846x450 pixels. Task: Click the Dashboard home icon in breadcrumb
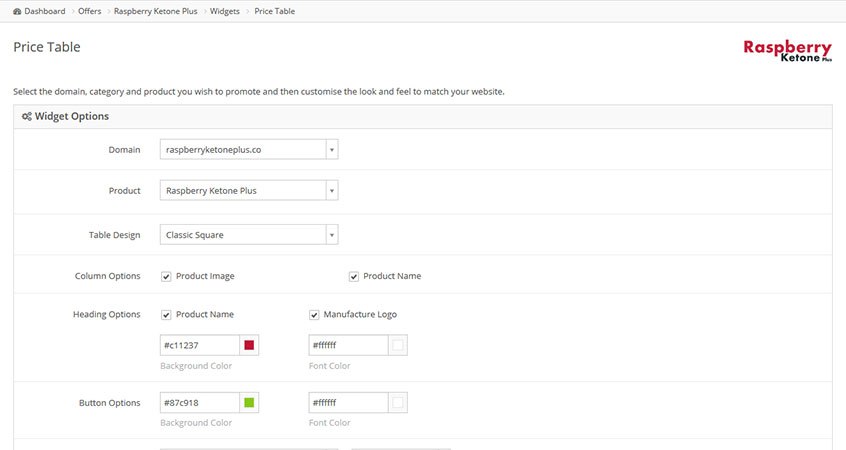pos(17,12)
